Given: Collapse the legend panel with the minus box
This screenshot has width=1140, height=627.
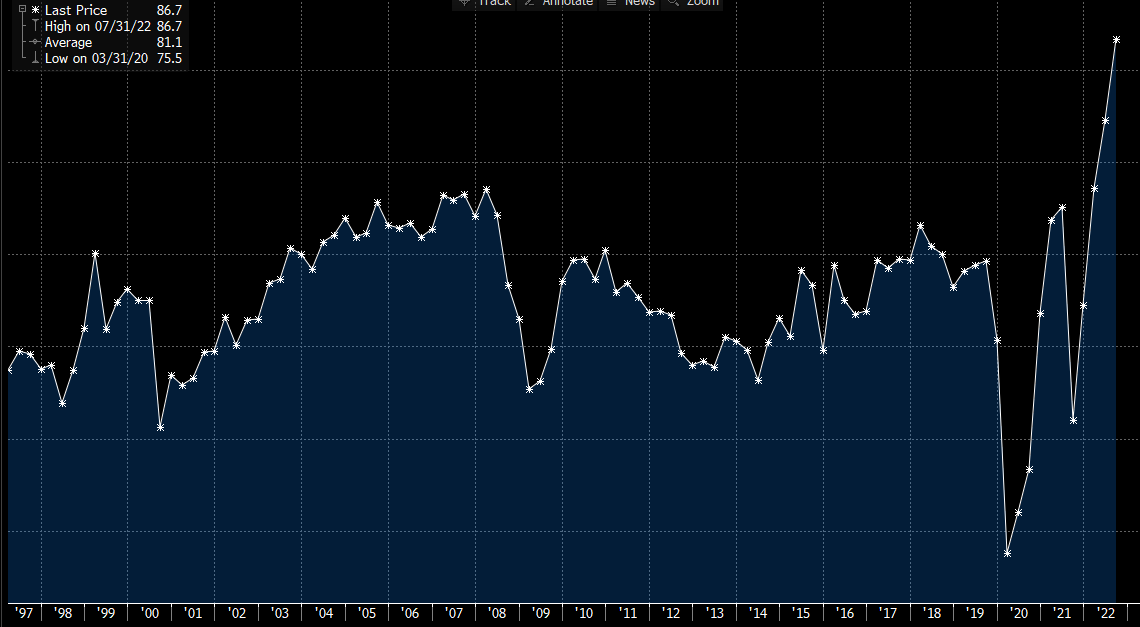Looking at the screenshot, I should point(22,10).
